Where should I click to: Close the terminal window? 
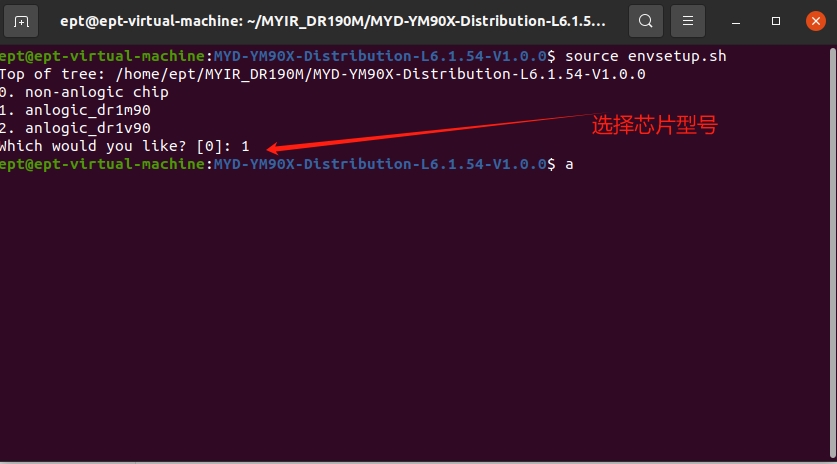[x=816, y=21]
